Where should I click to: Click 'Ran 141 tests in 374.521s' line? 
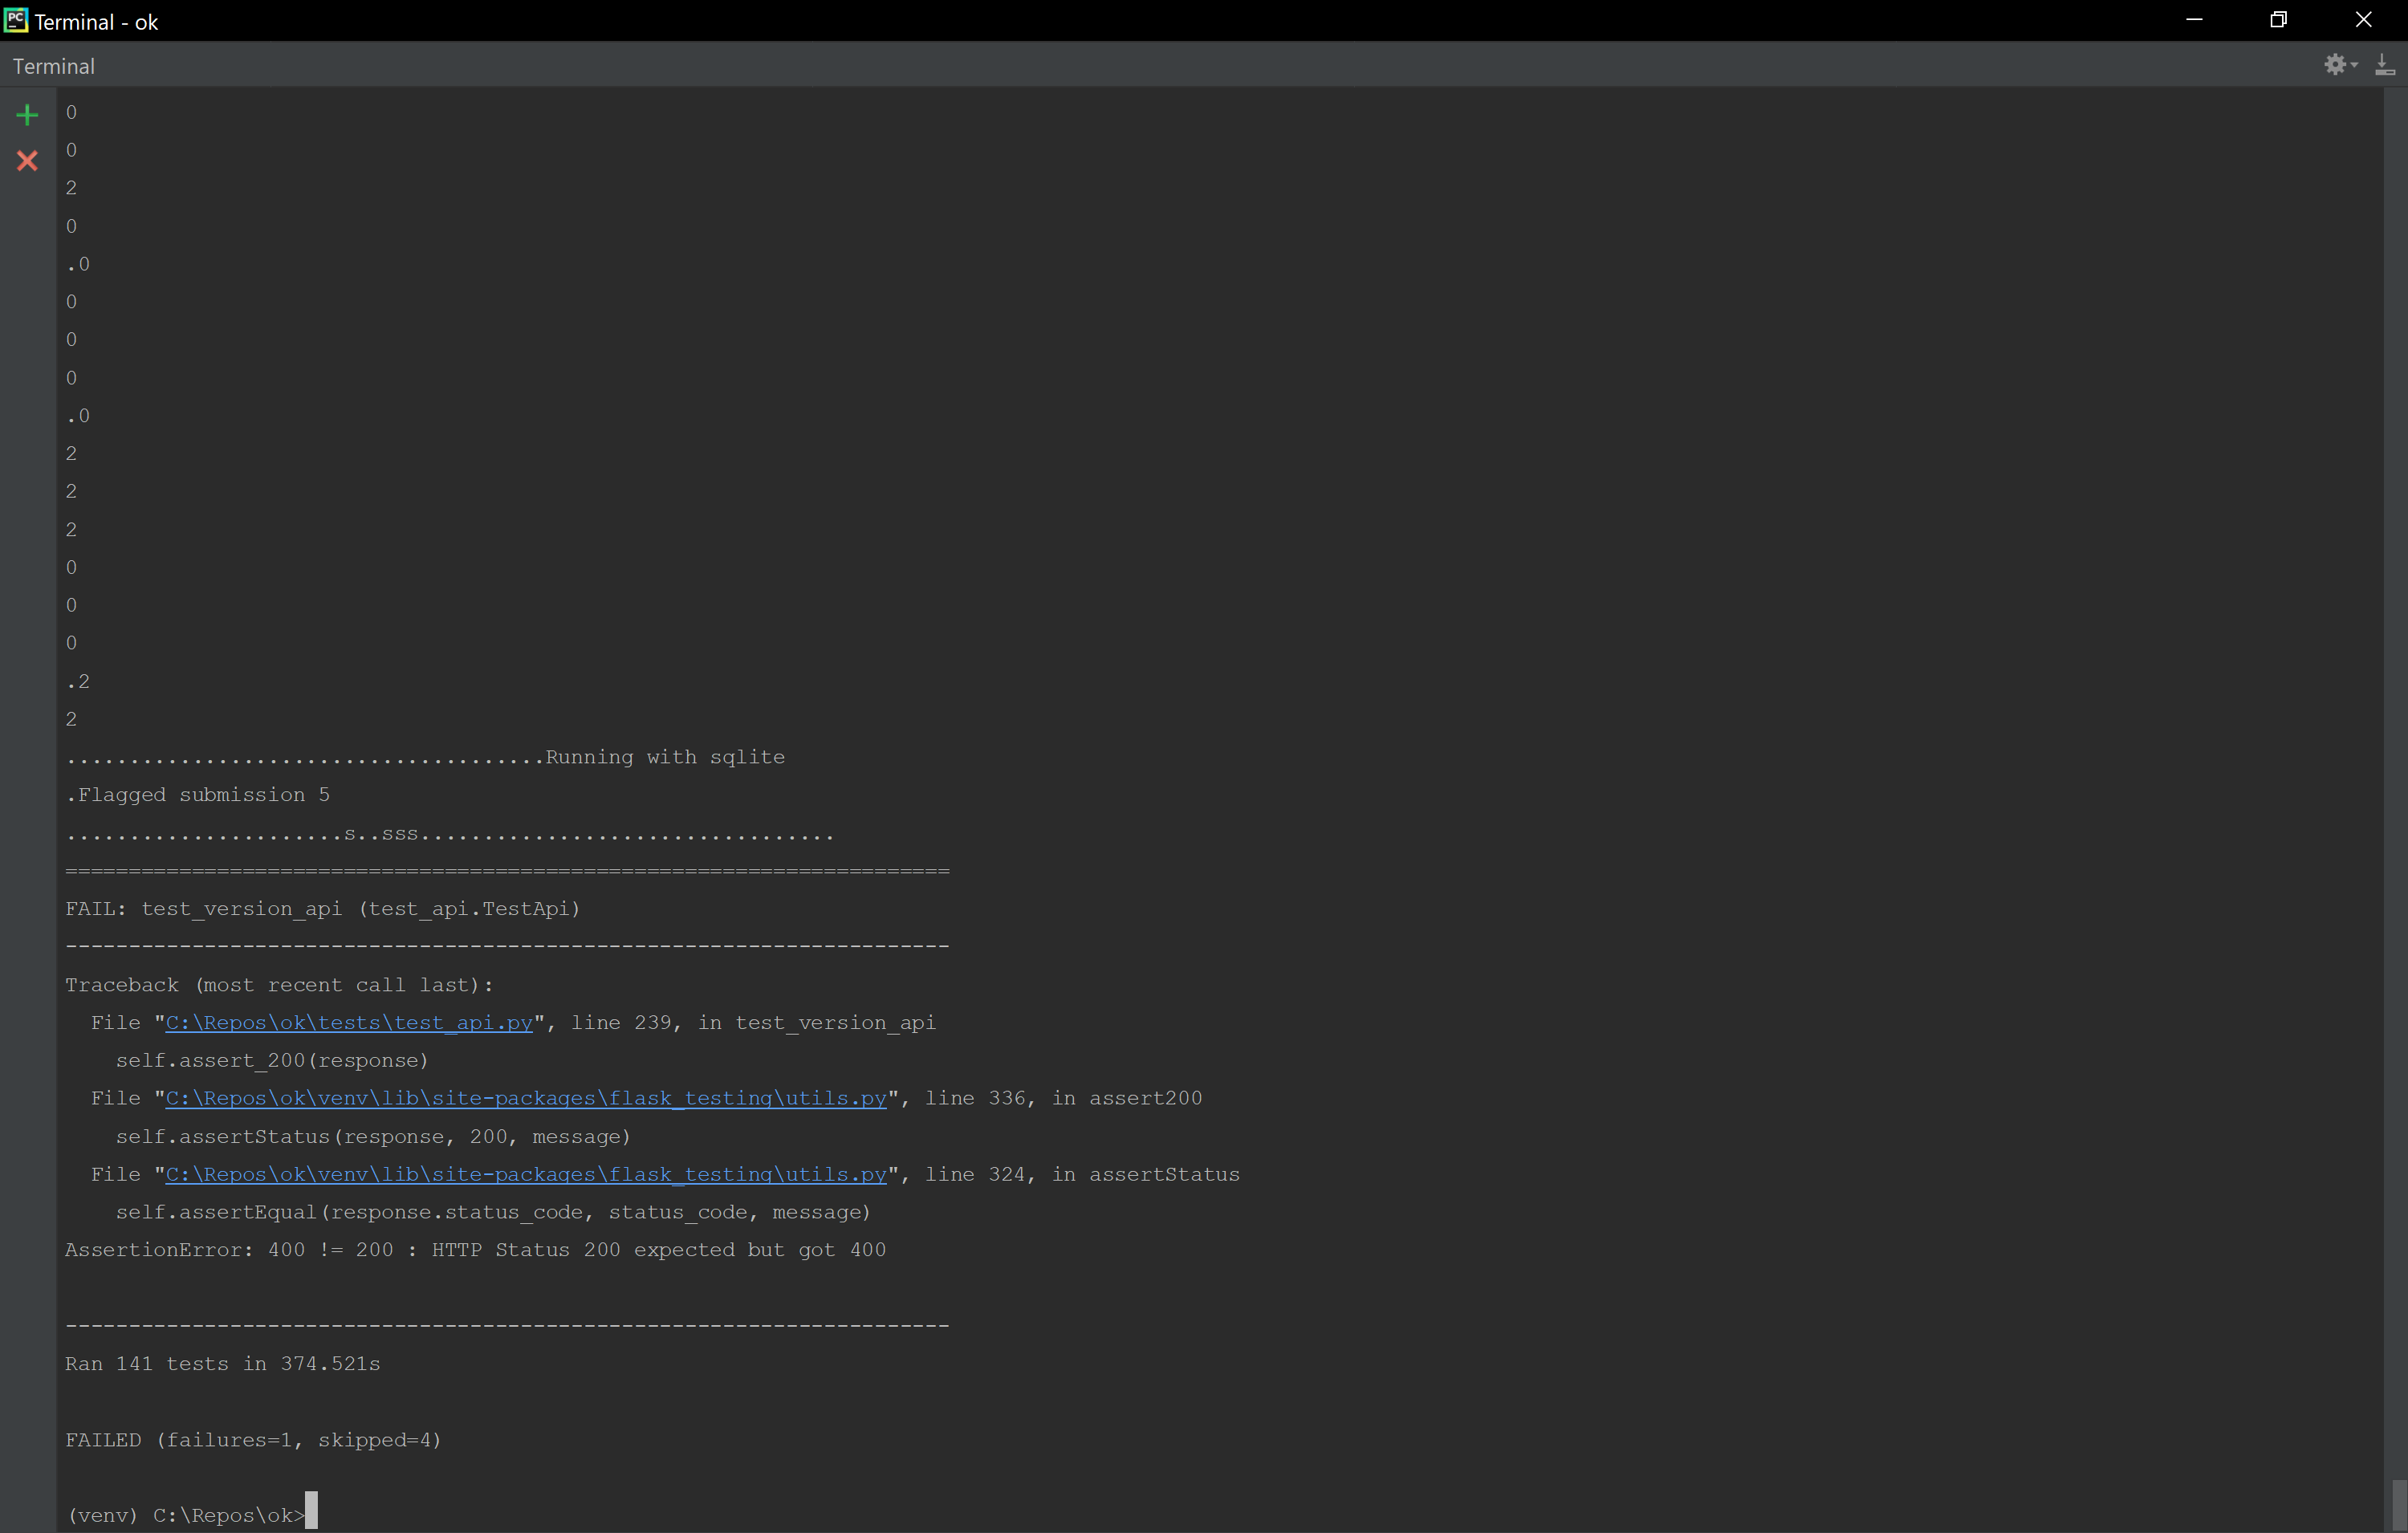[x=223, y=1363]
